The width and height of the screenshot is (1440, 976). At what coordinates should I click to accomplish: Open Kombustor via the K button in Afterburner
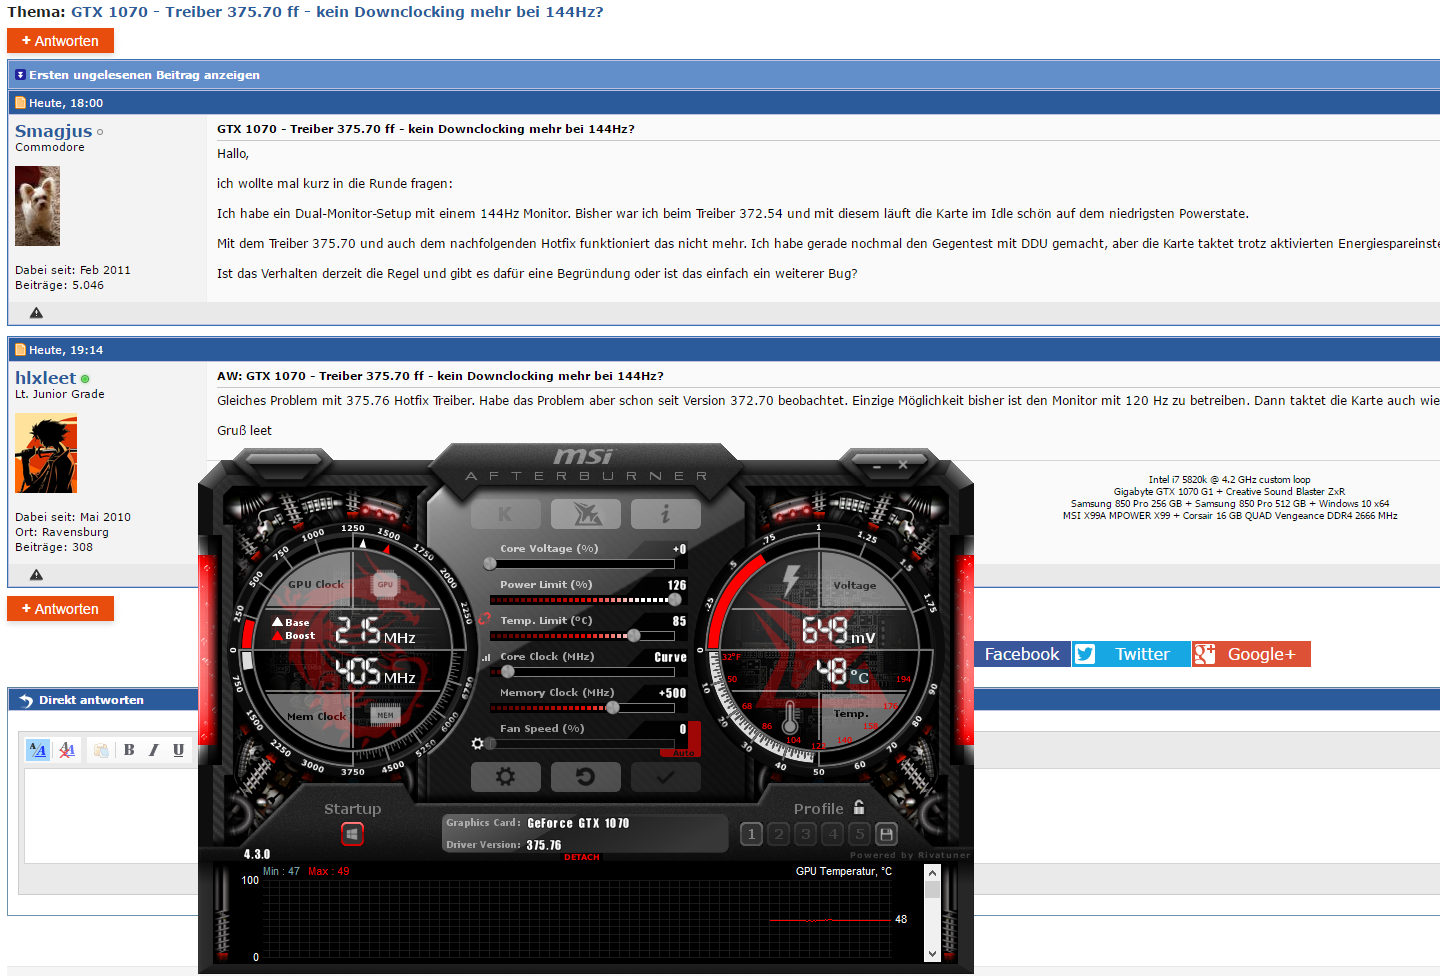point(505,514)
